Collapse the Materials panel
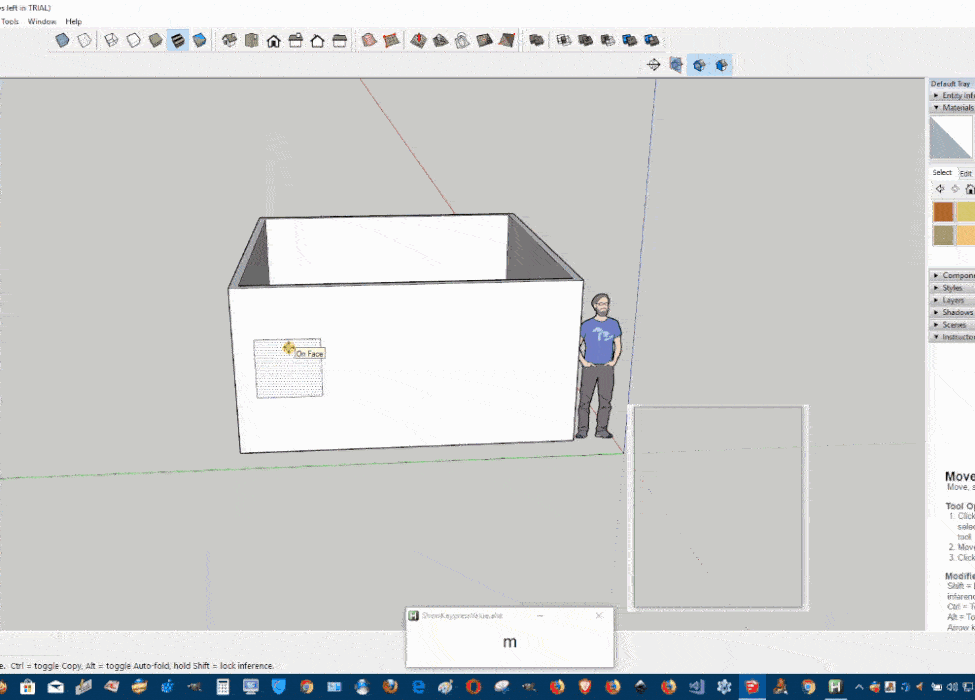This screenshot has height=700, width=975. [x=952, y=108]
